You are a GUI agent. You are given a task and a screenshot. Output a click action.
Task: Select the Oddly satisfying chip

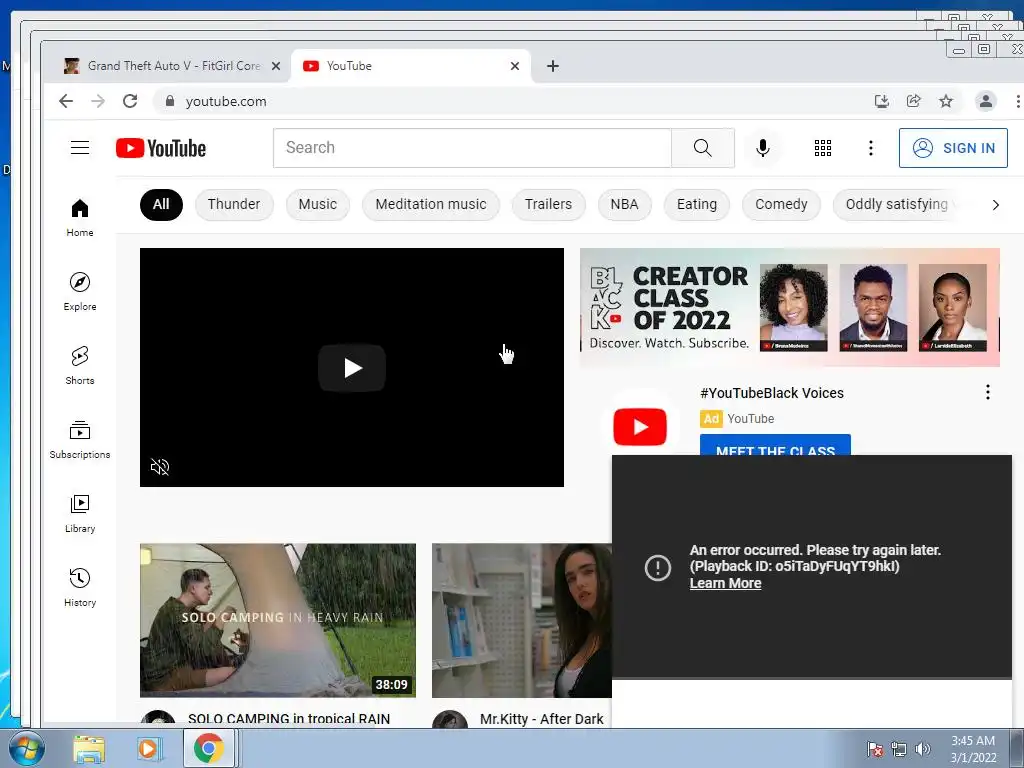(897, 204)
